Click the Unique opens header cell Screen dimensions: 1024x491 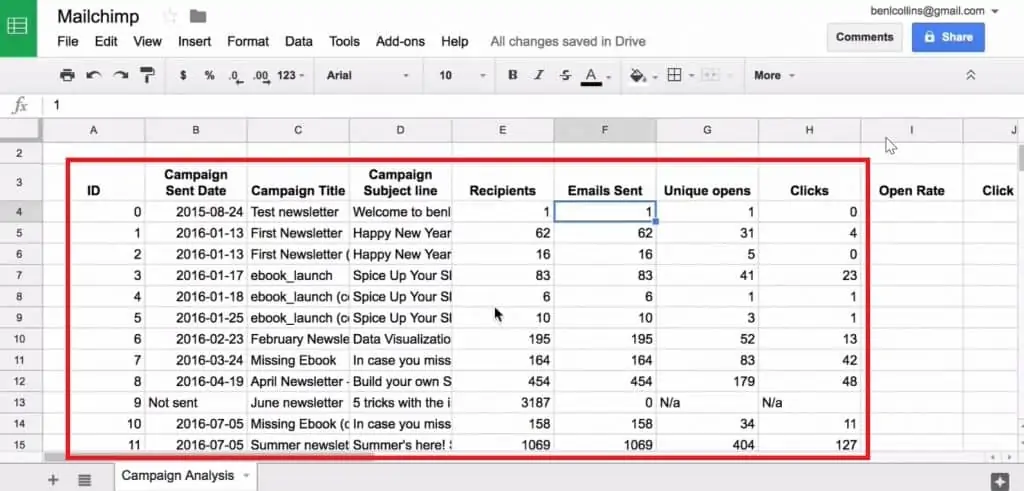(x=707, y=183)
